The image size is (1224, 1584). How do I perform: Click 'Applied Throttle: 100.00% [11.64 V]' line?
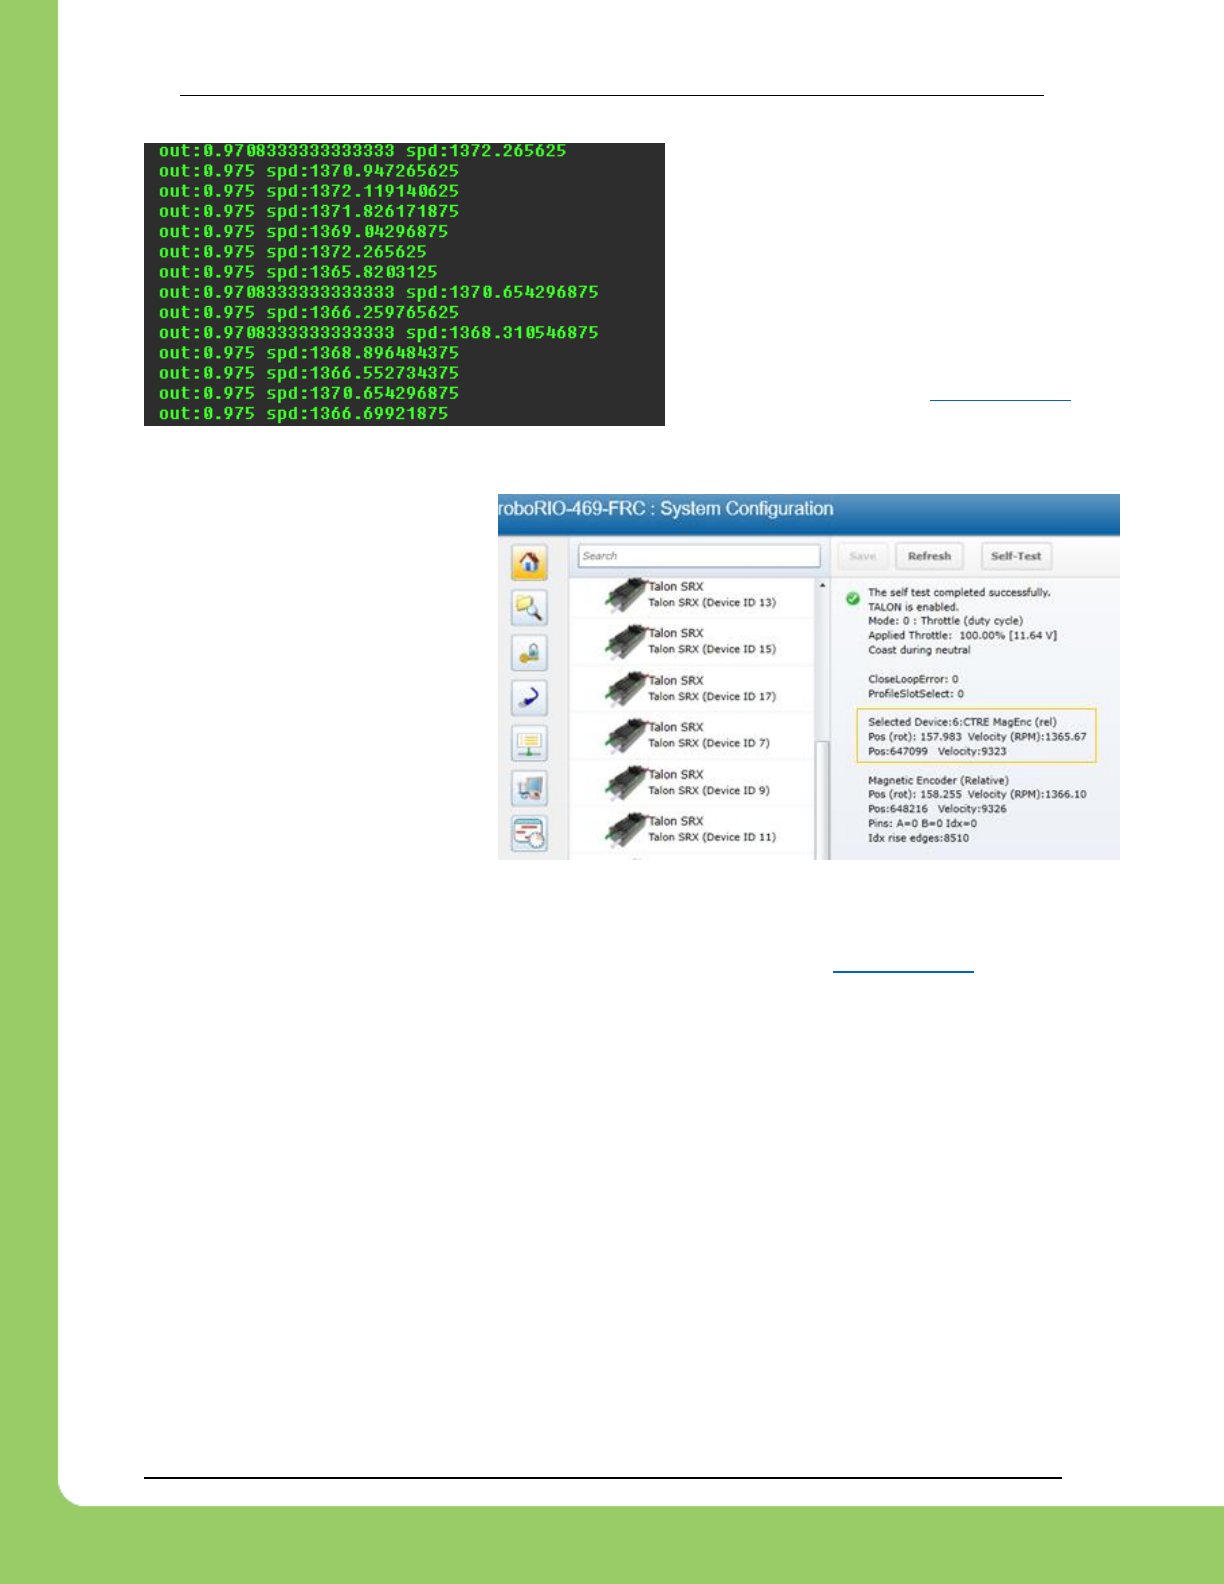962,636
